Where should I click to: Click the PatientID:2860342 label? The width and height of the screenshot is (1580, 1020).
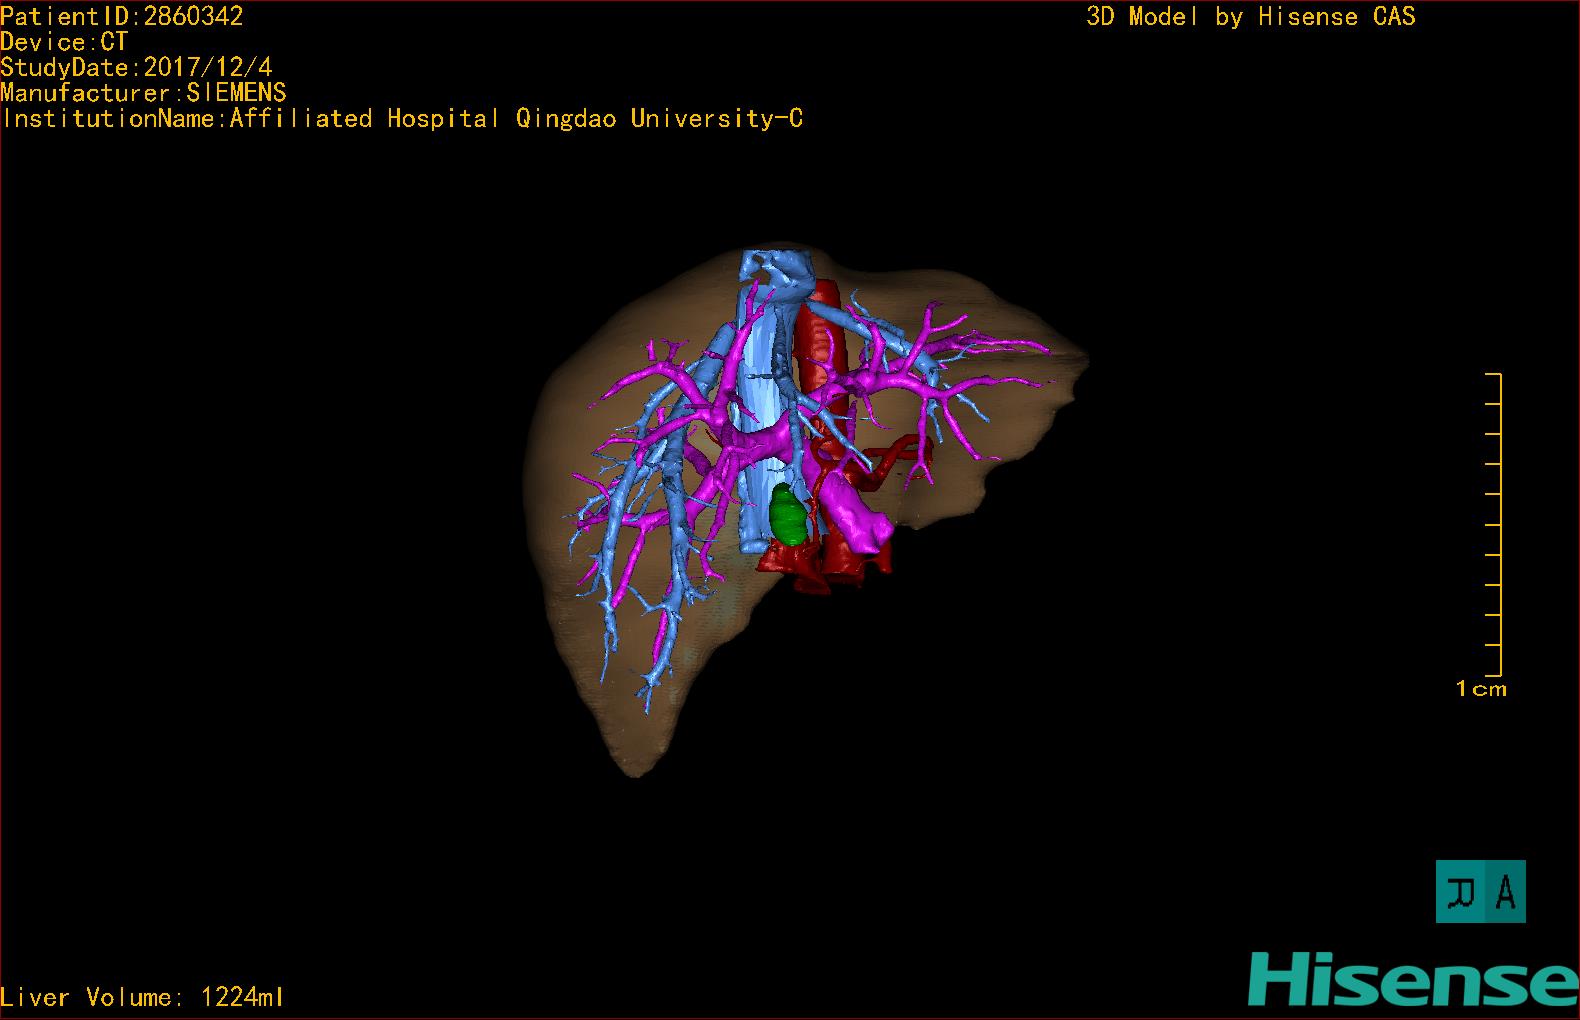(x=122, y=16)
